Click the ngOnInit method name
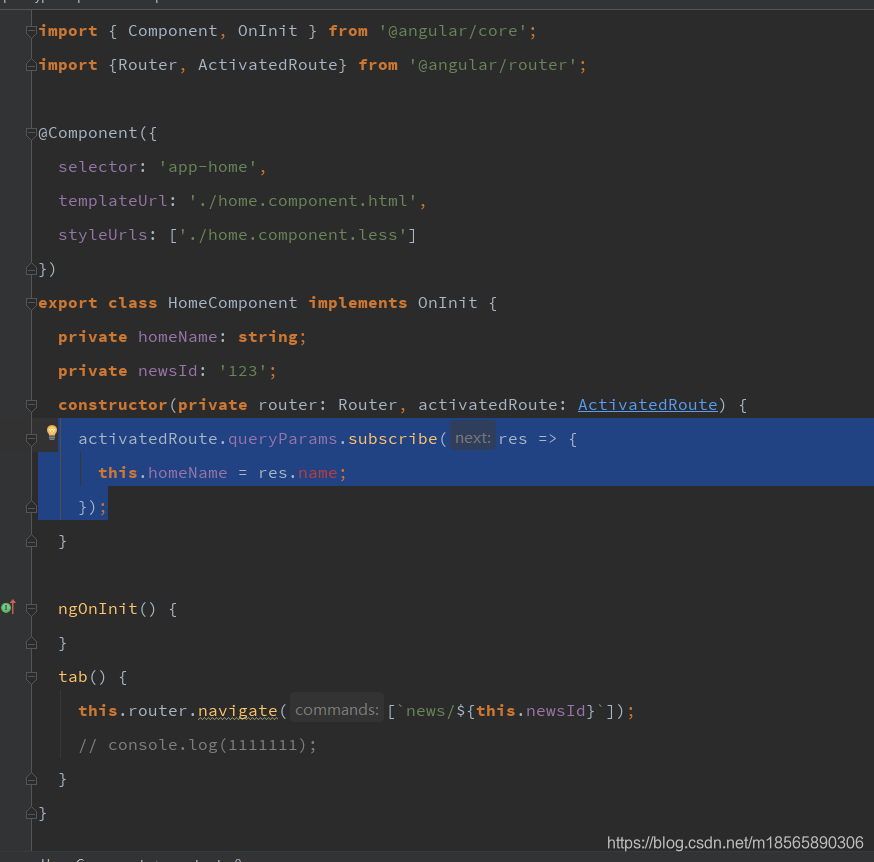This screenshot has height=862, width=874. [98, 609]
